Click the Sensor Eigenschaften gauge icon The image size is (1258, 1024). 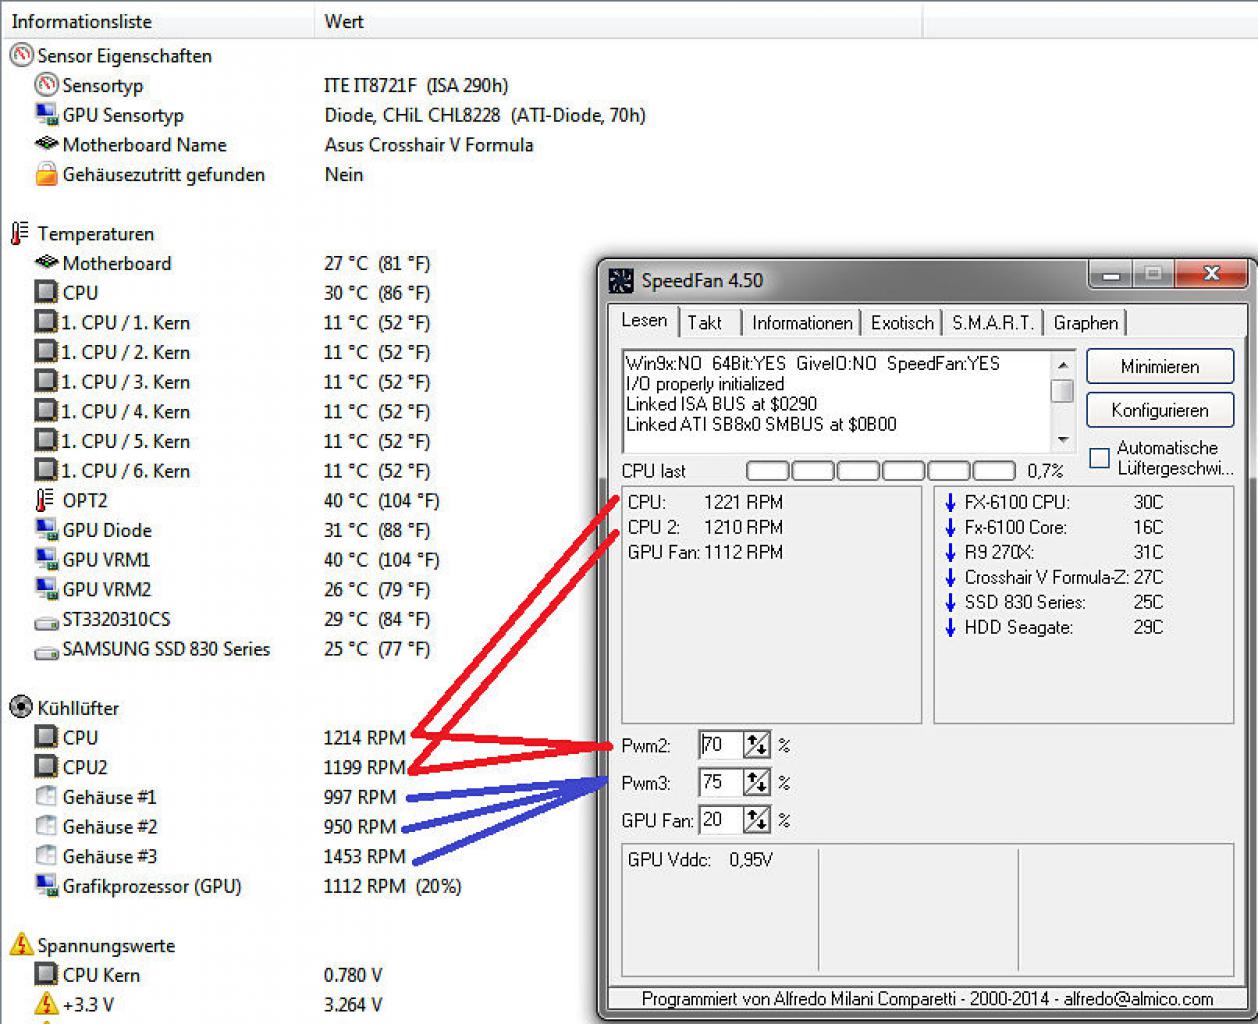[x=21, y=55]
